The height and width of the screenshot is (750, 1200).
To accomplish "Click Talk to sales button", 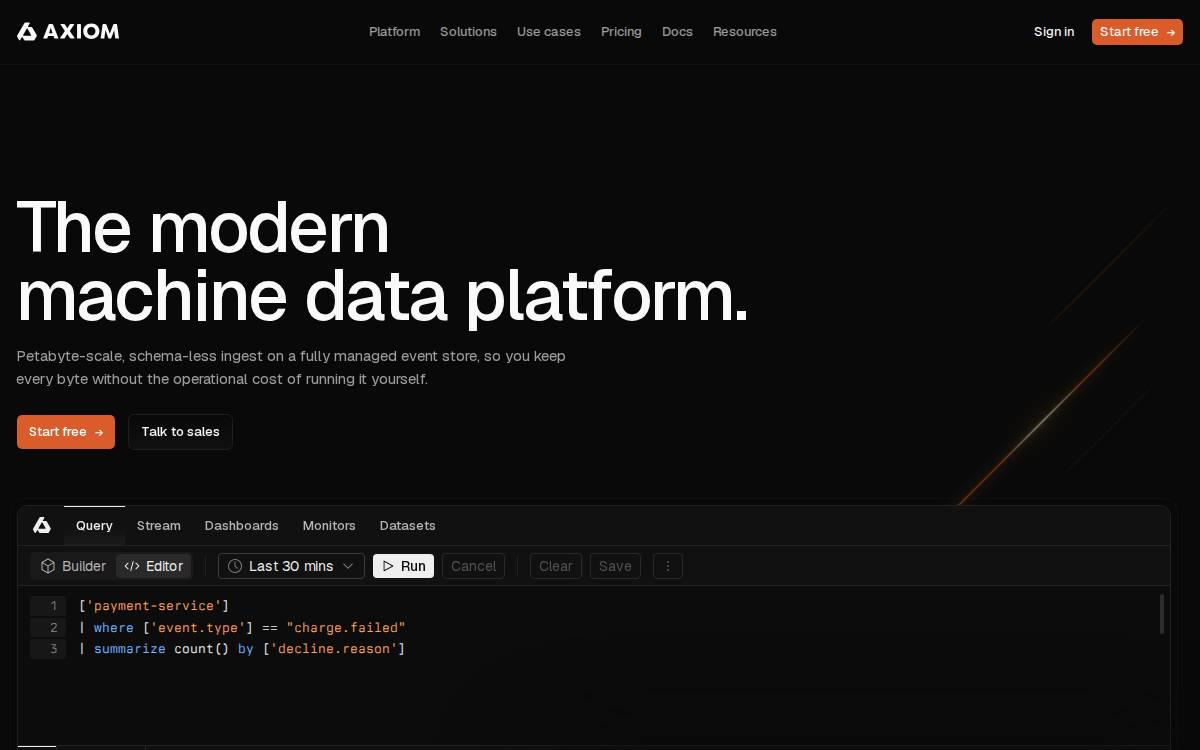I will click(x=180, y=432).
